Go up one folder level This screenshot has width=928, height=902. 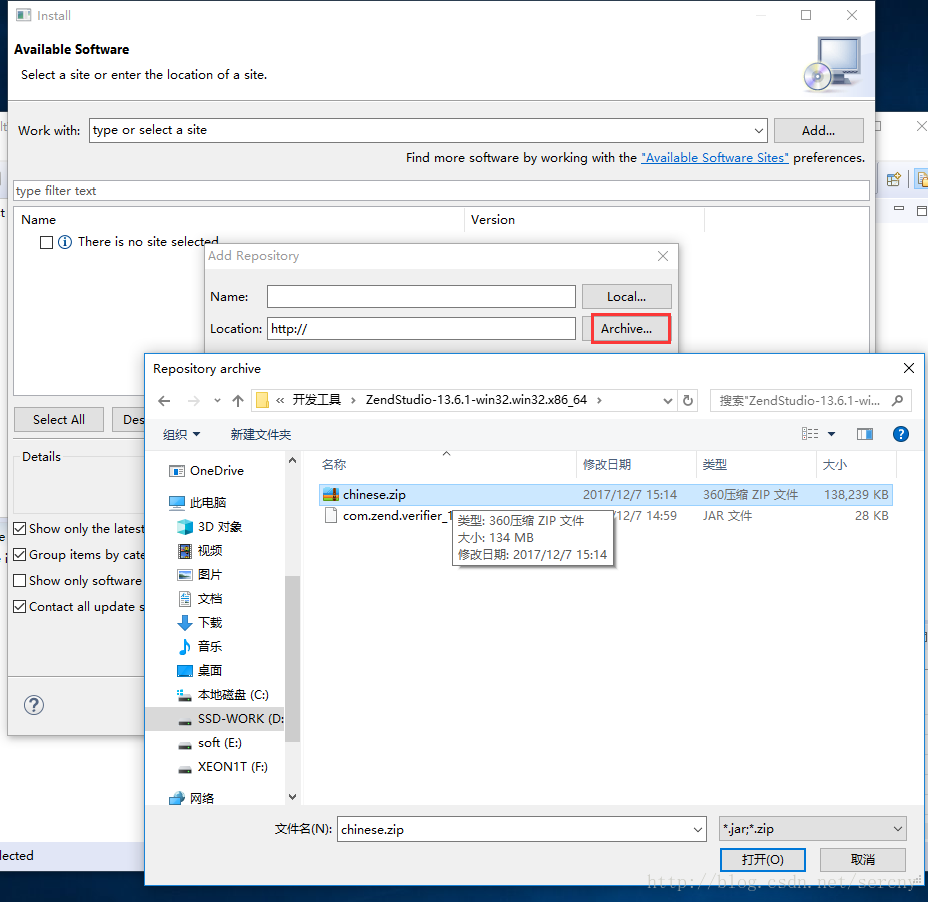pyautogui.click(x=238, y=401)
